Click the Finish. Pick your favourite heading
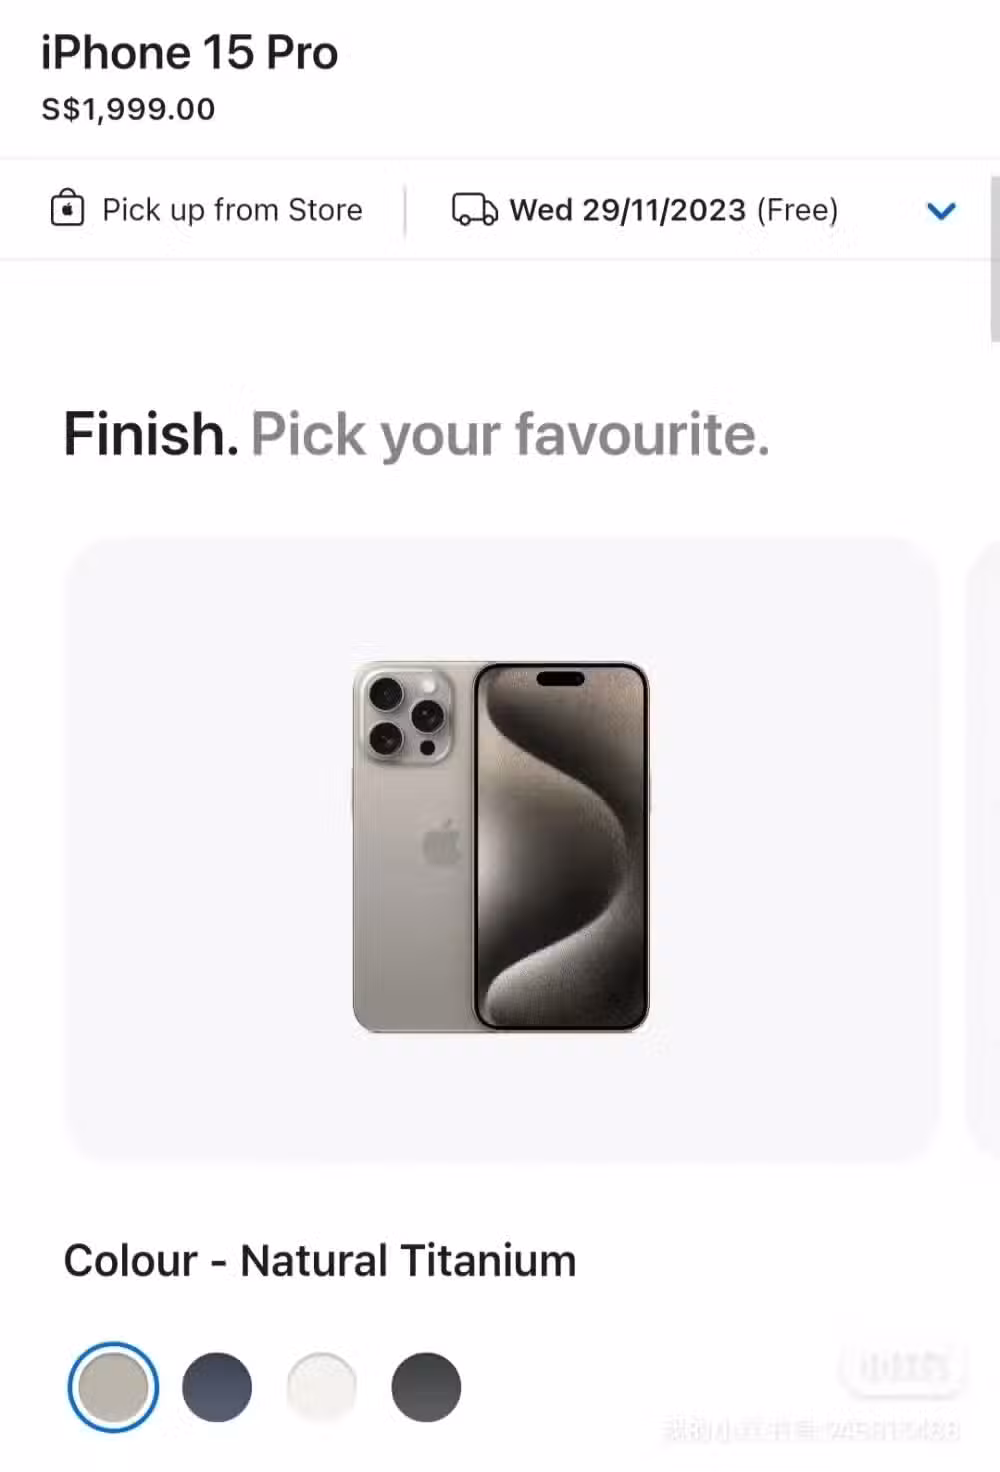The image size is (1000, 1472). coord(417,435)
